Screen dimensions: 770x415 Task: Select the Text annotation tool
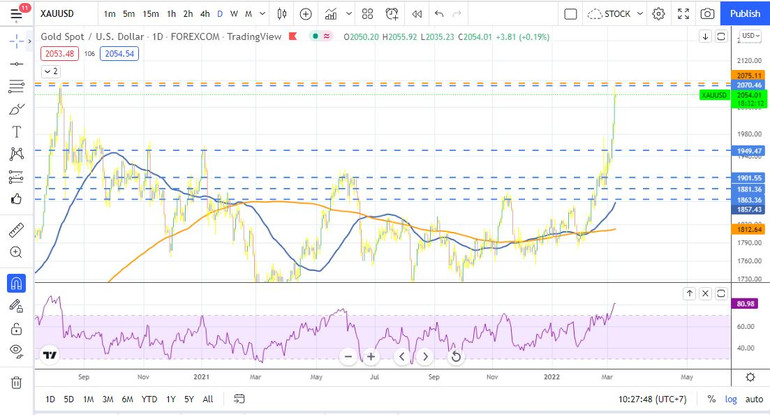[x=16, y=131]
